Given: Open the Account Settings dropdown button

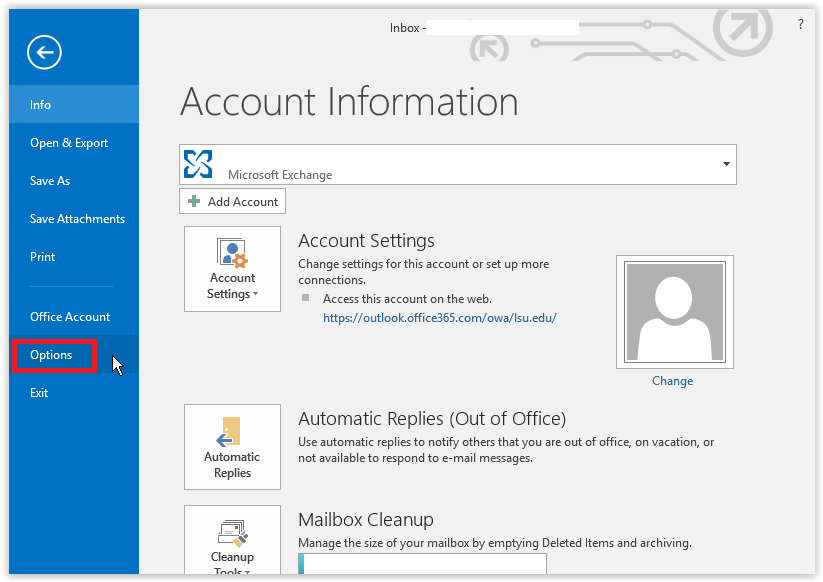Looking at the screenshot, I should tap(233, 269).
